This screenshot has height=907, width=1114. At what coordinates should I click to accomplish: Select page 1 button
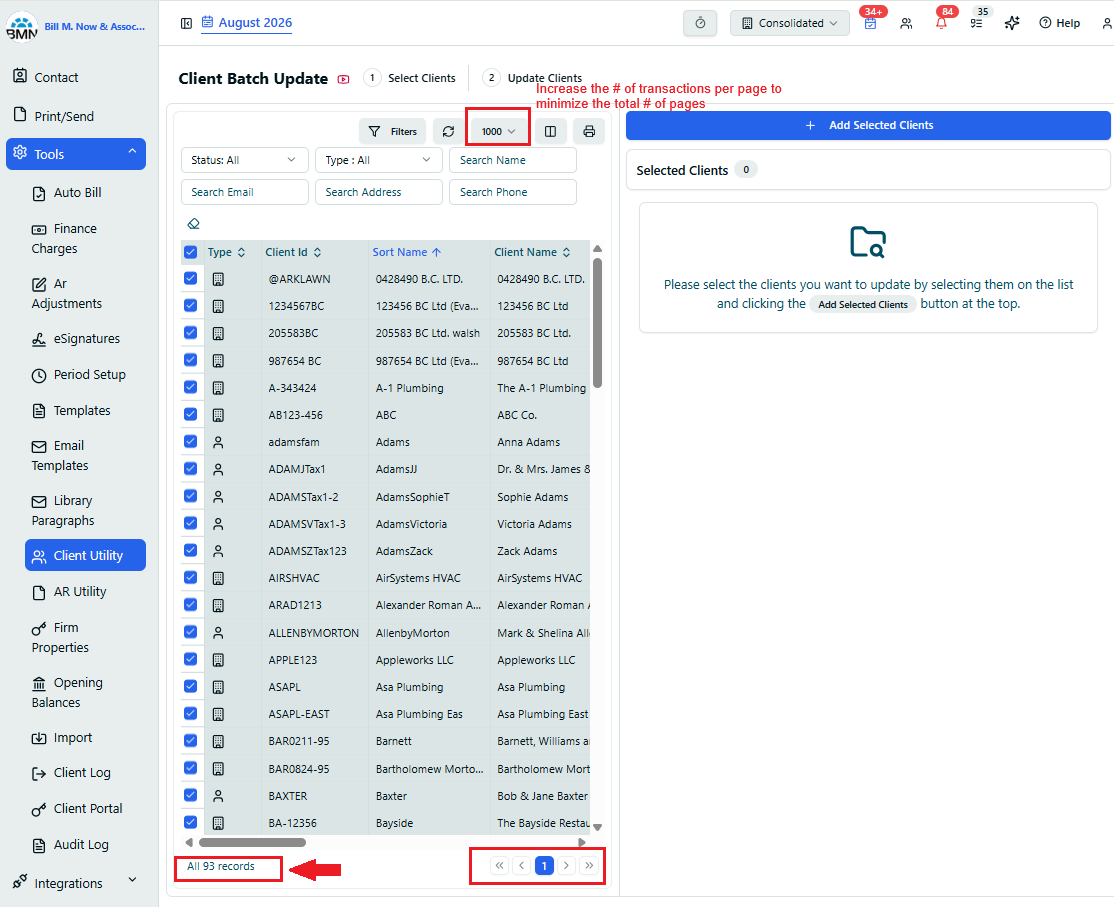click(544, 865)
